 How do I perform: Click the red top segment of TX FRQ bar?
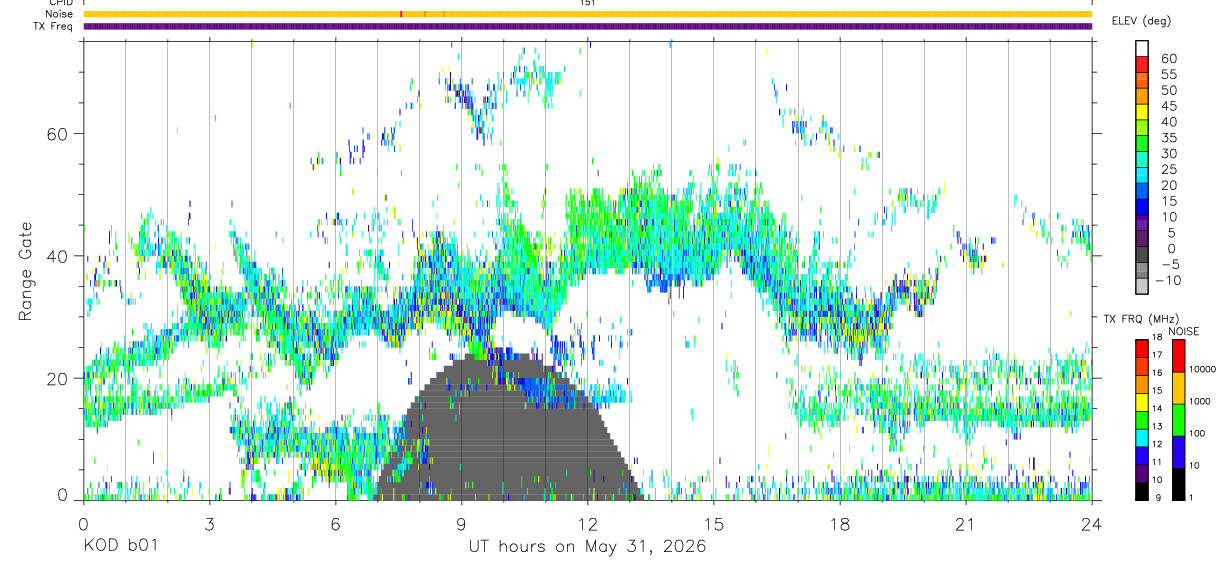click(1142, 349)
